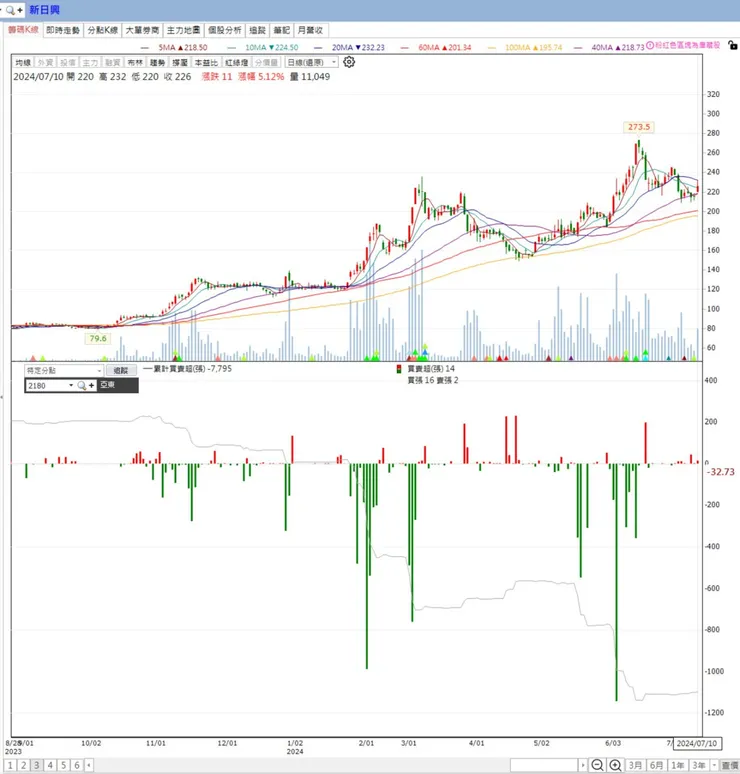Click the 40MA 218.73 legend entry

point(609,47)
